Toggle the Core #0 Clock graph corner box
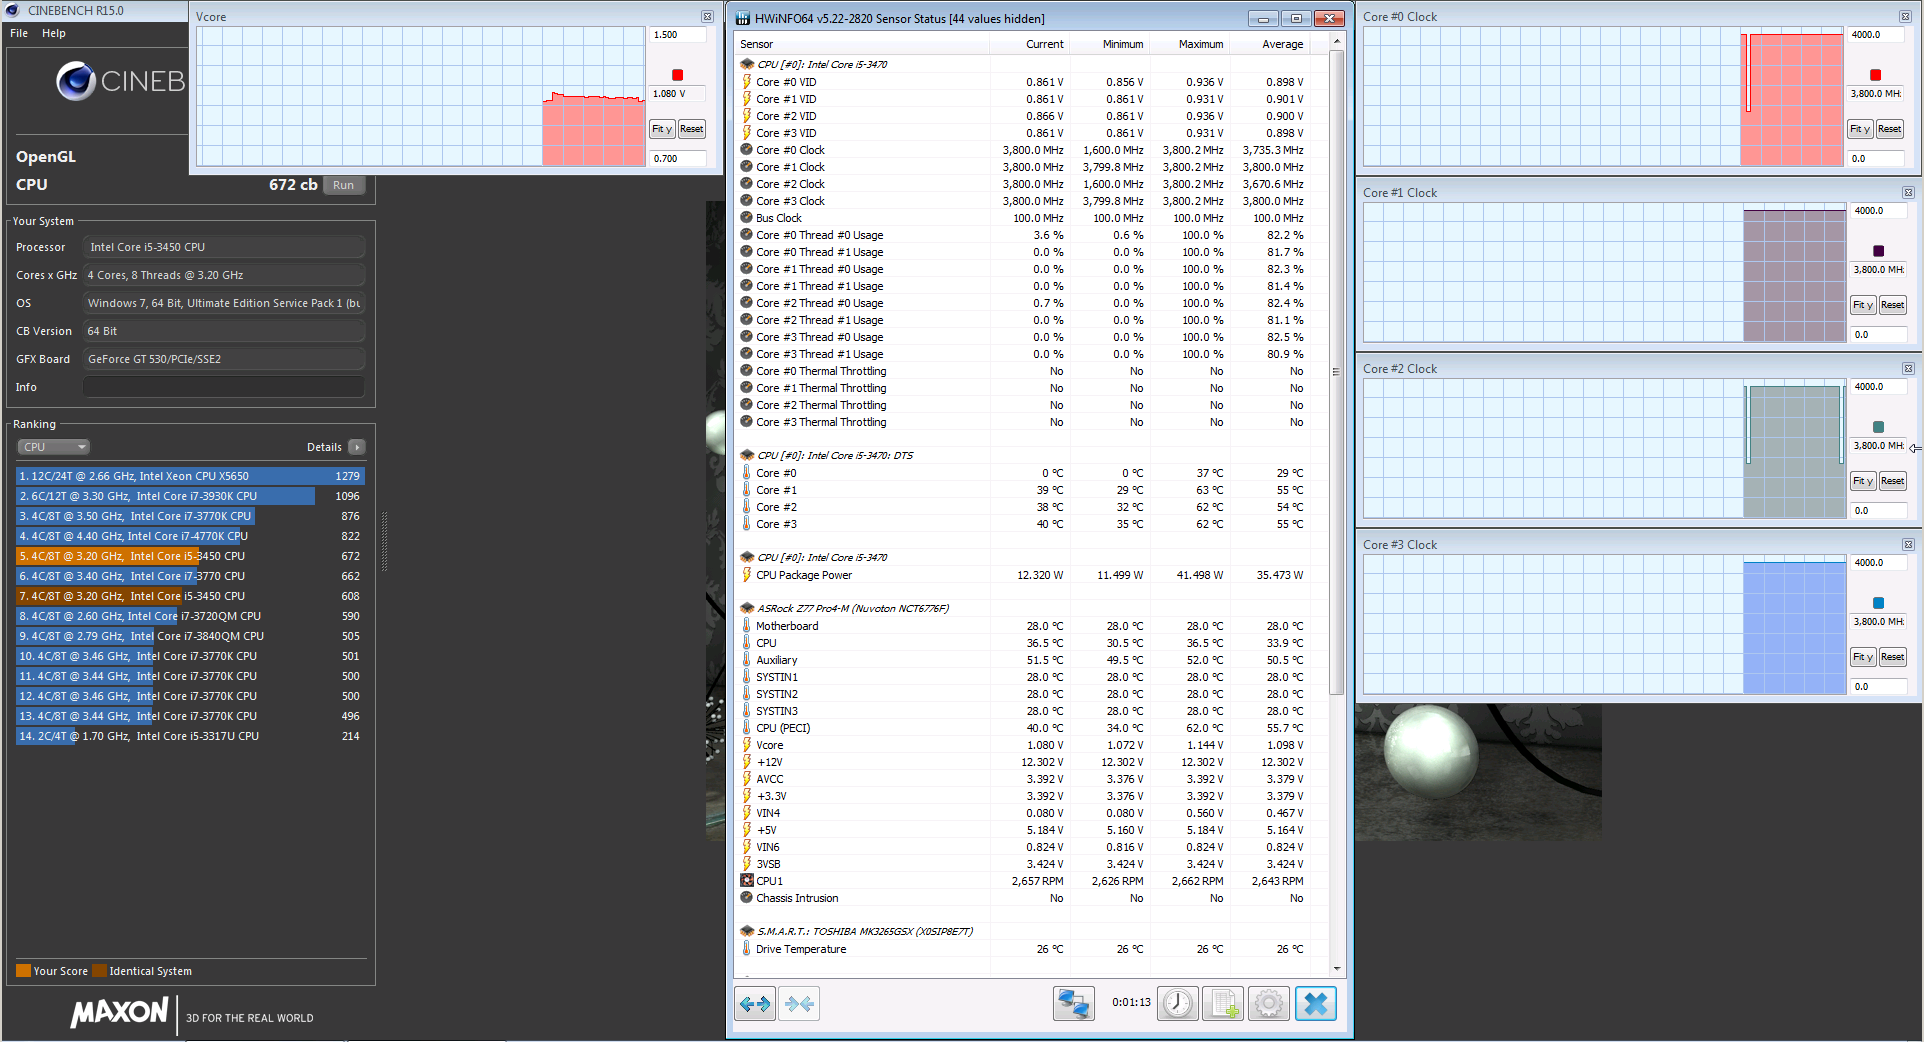The width and height of the screenshot is (1924, 1042). click(x=1908, y=16)
